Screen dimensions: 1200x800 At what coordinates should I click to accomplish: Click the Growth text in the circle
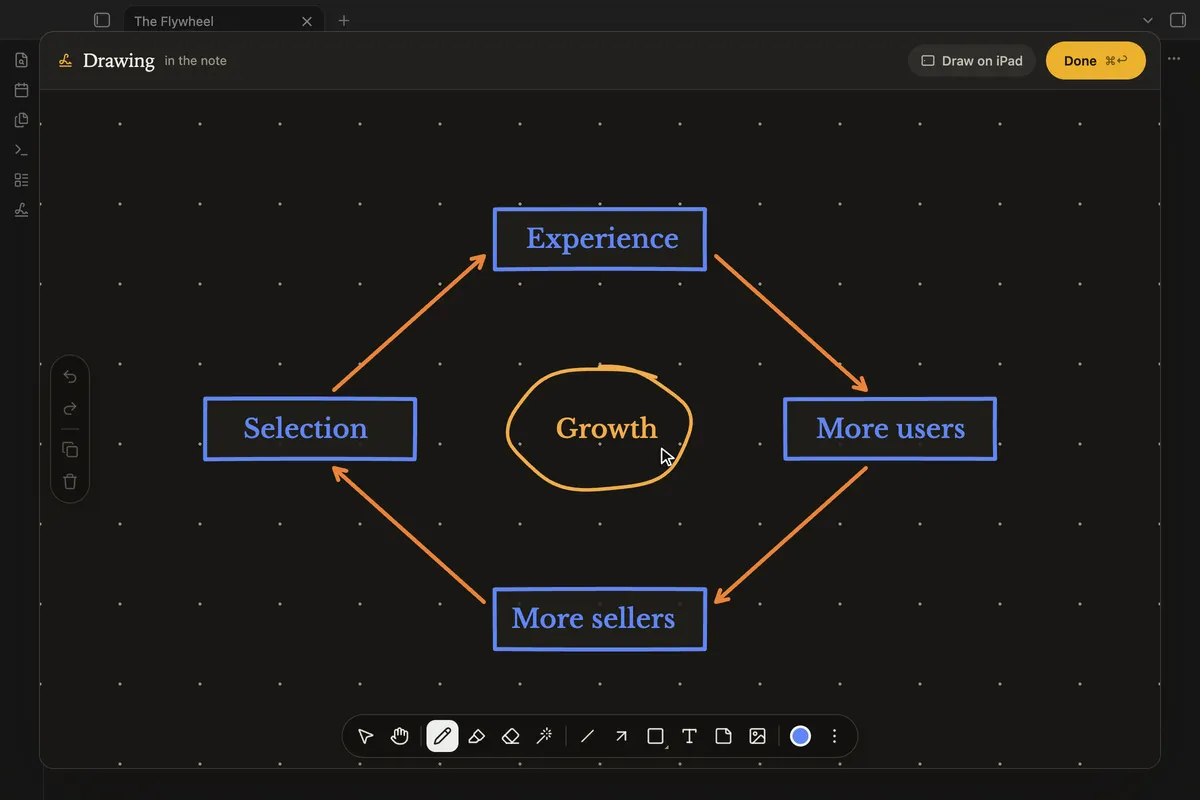(606, 429)
